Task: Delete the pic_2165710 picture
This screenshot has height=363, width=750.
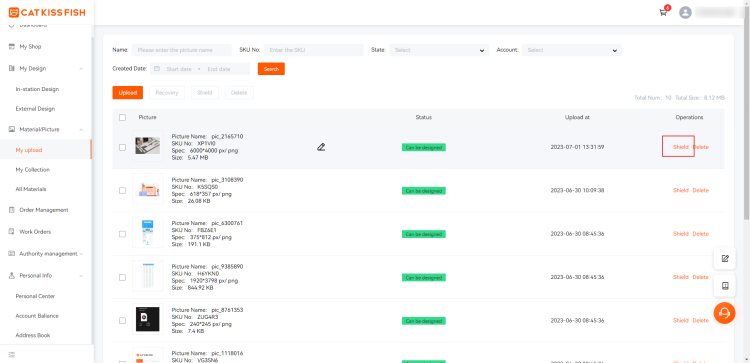Action: [701, 147]
